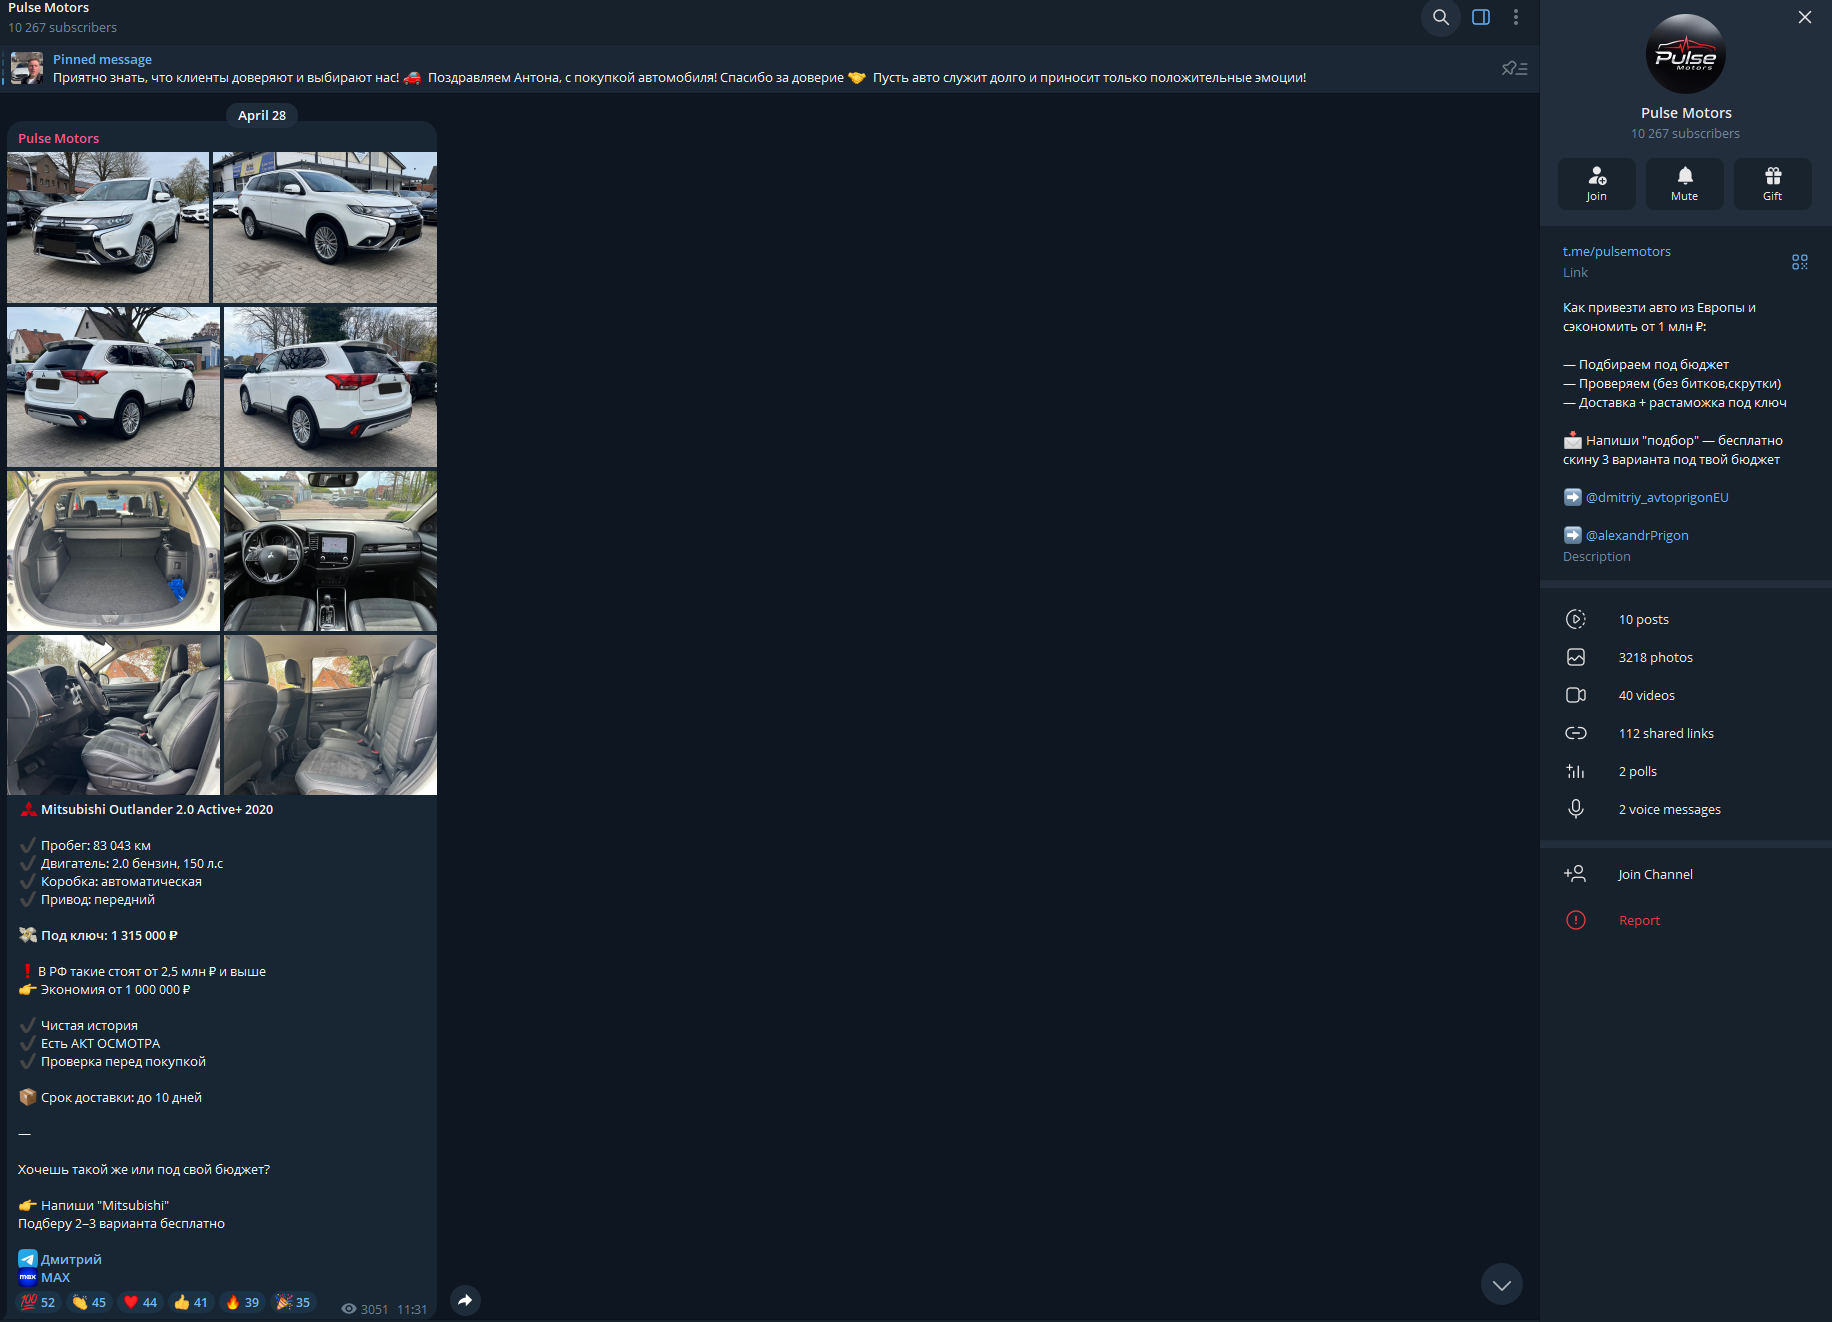Screen dimensions: 1832x1322
Task: Click the Pulse Motors chat header title
Action: coord(49,8)
